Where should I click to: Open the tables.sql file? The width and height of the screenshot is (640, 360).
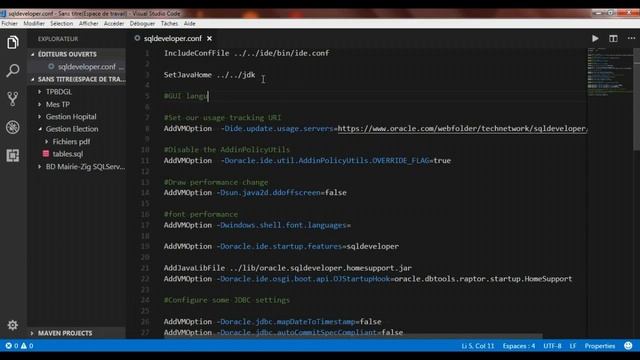68,154
